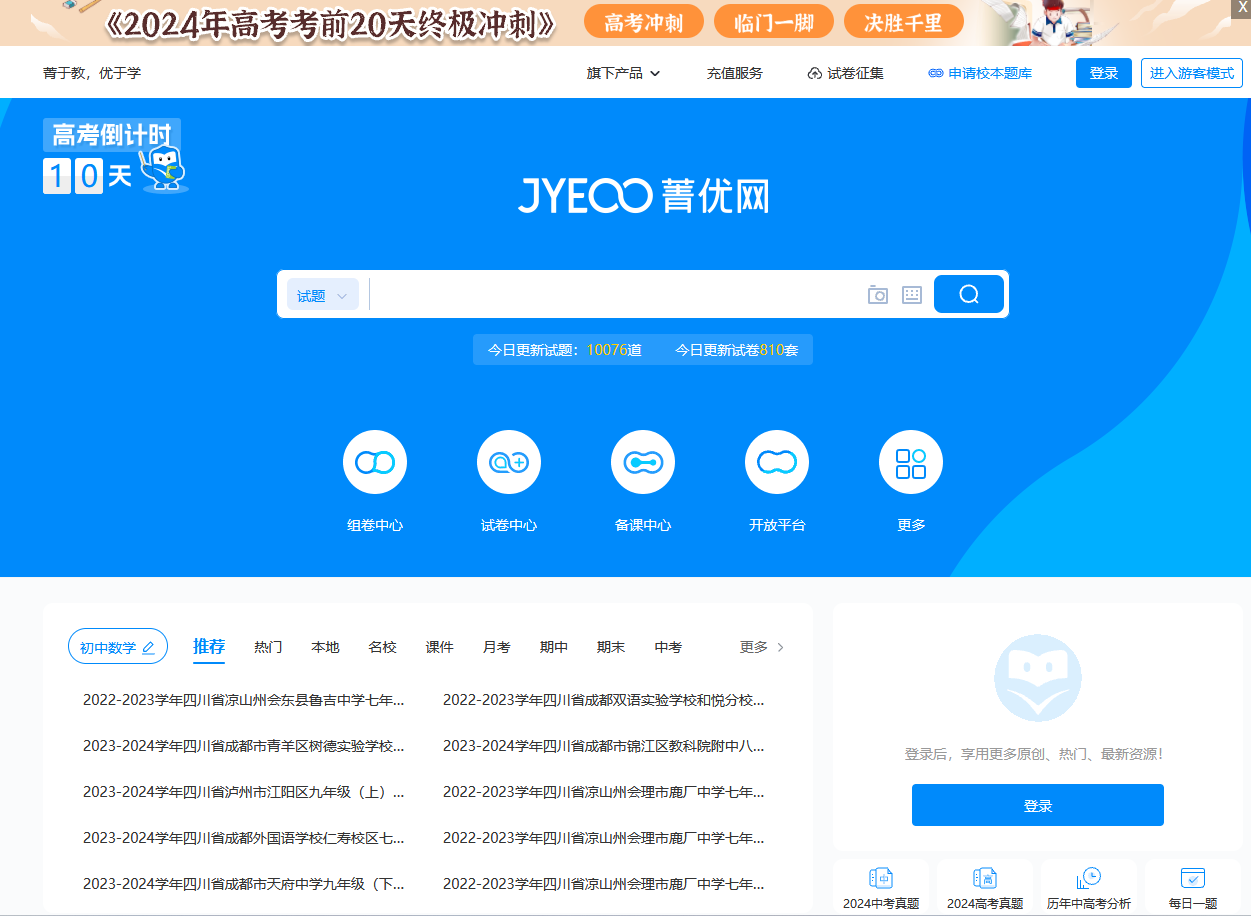Expand 更多 tab categories arrow
Screen dimensions: 1251x916
[x=780, y=647]
